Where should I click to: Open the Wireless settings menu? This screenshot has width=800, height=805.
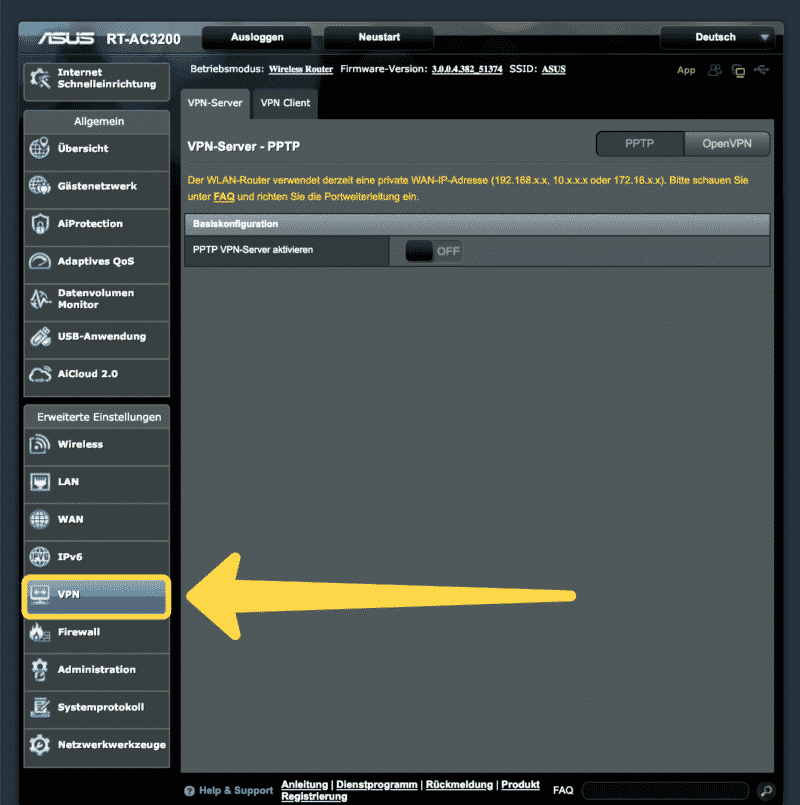coord(97,445)
